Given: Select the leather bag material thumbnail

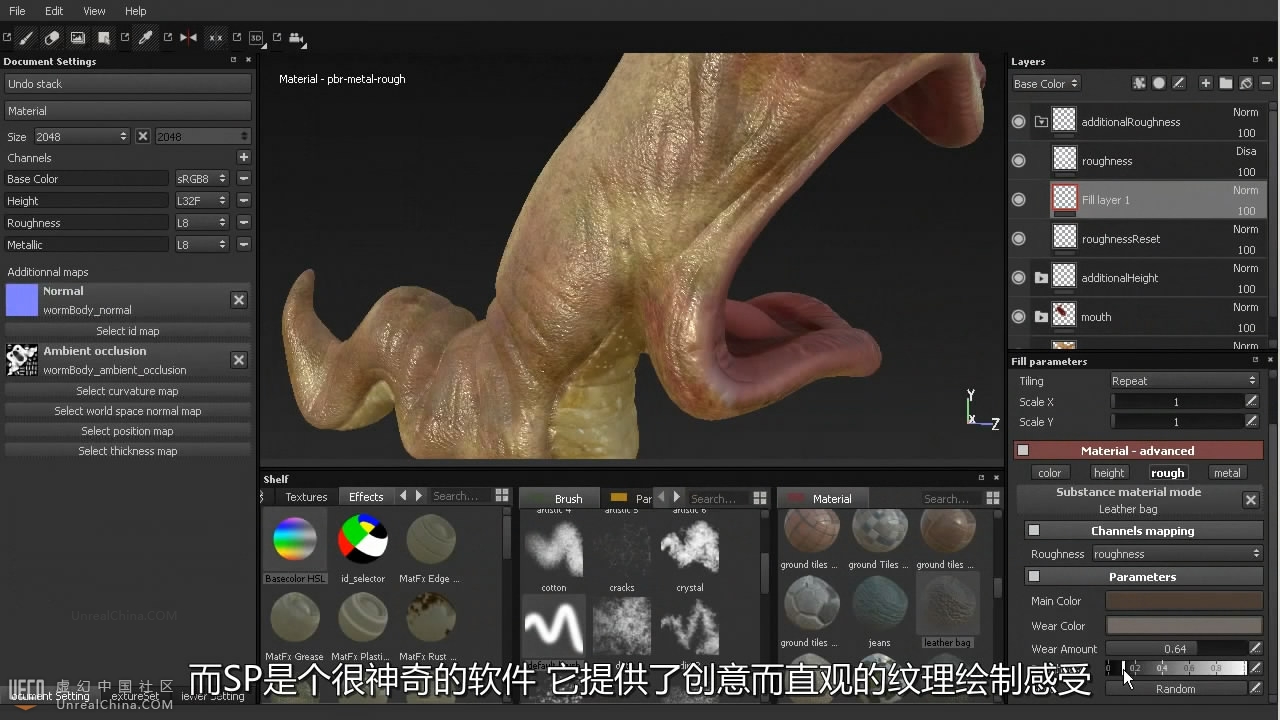Looking at the screenshot, I should point(947,605).
